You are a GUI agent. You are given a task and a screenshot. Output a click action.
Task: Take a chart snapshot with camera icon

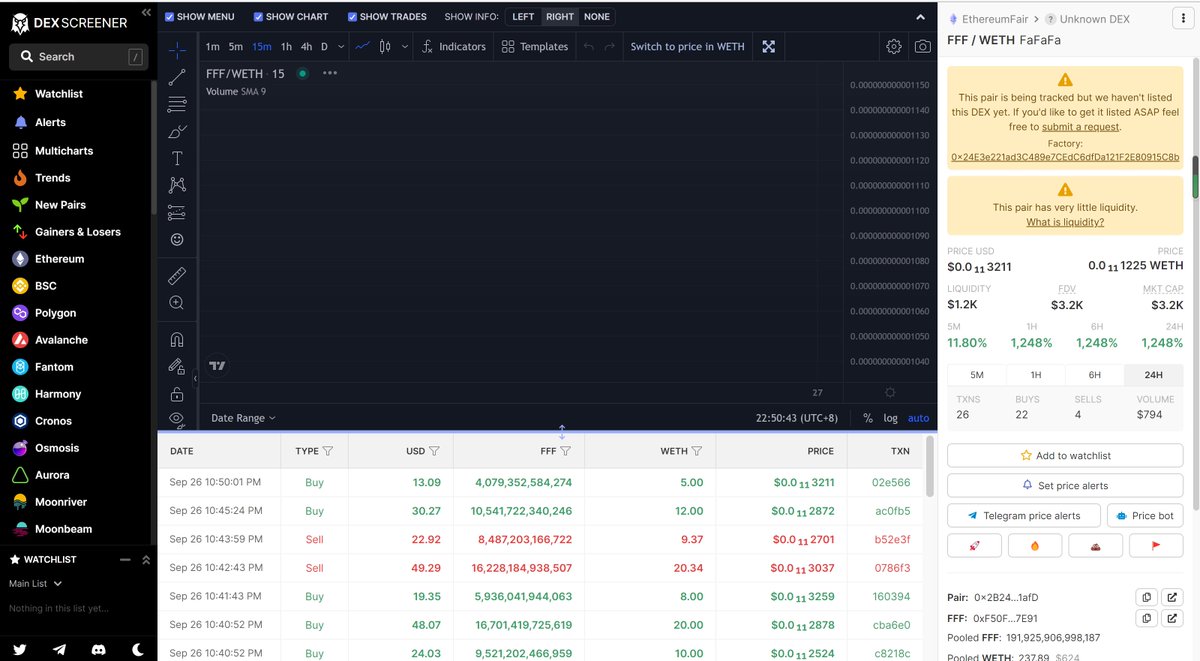pos(922,46)
